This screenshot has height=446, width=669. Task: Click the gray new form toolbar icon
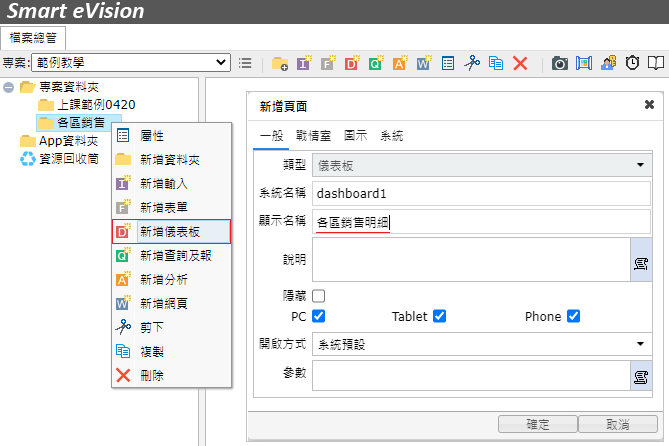(x=328, y=63)
